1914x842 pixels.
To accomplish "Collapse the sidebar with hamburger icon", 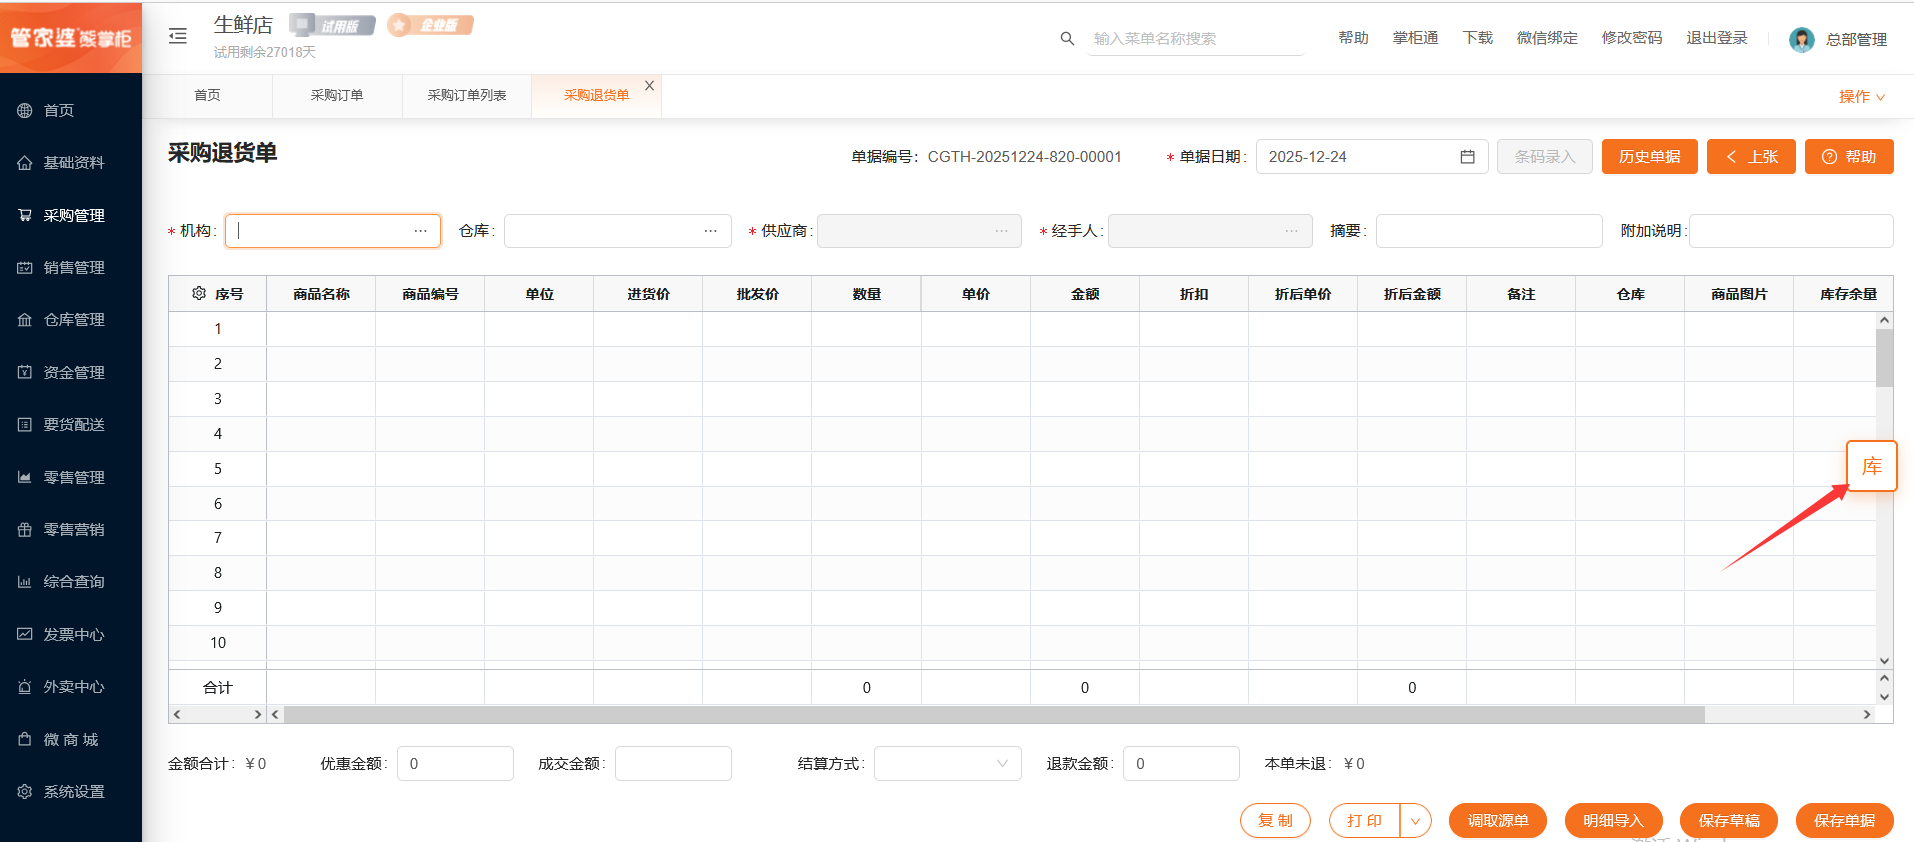I will point(178,36).
